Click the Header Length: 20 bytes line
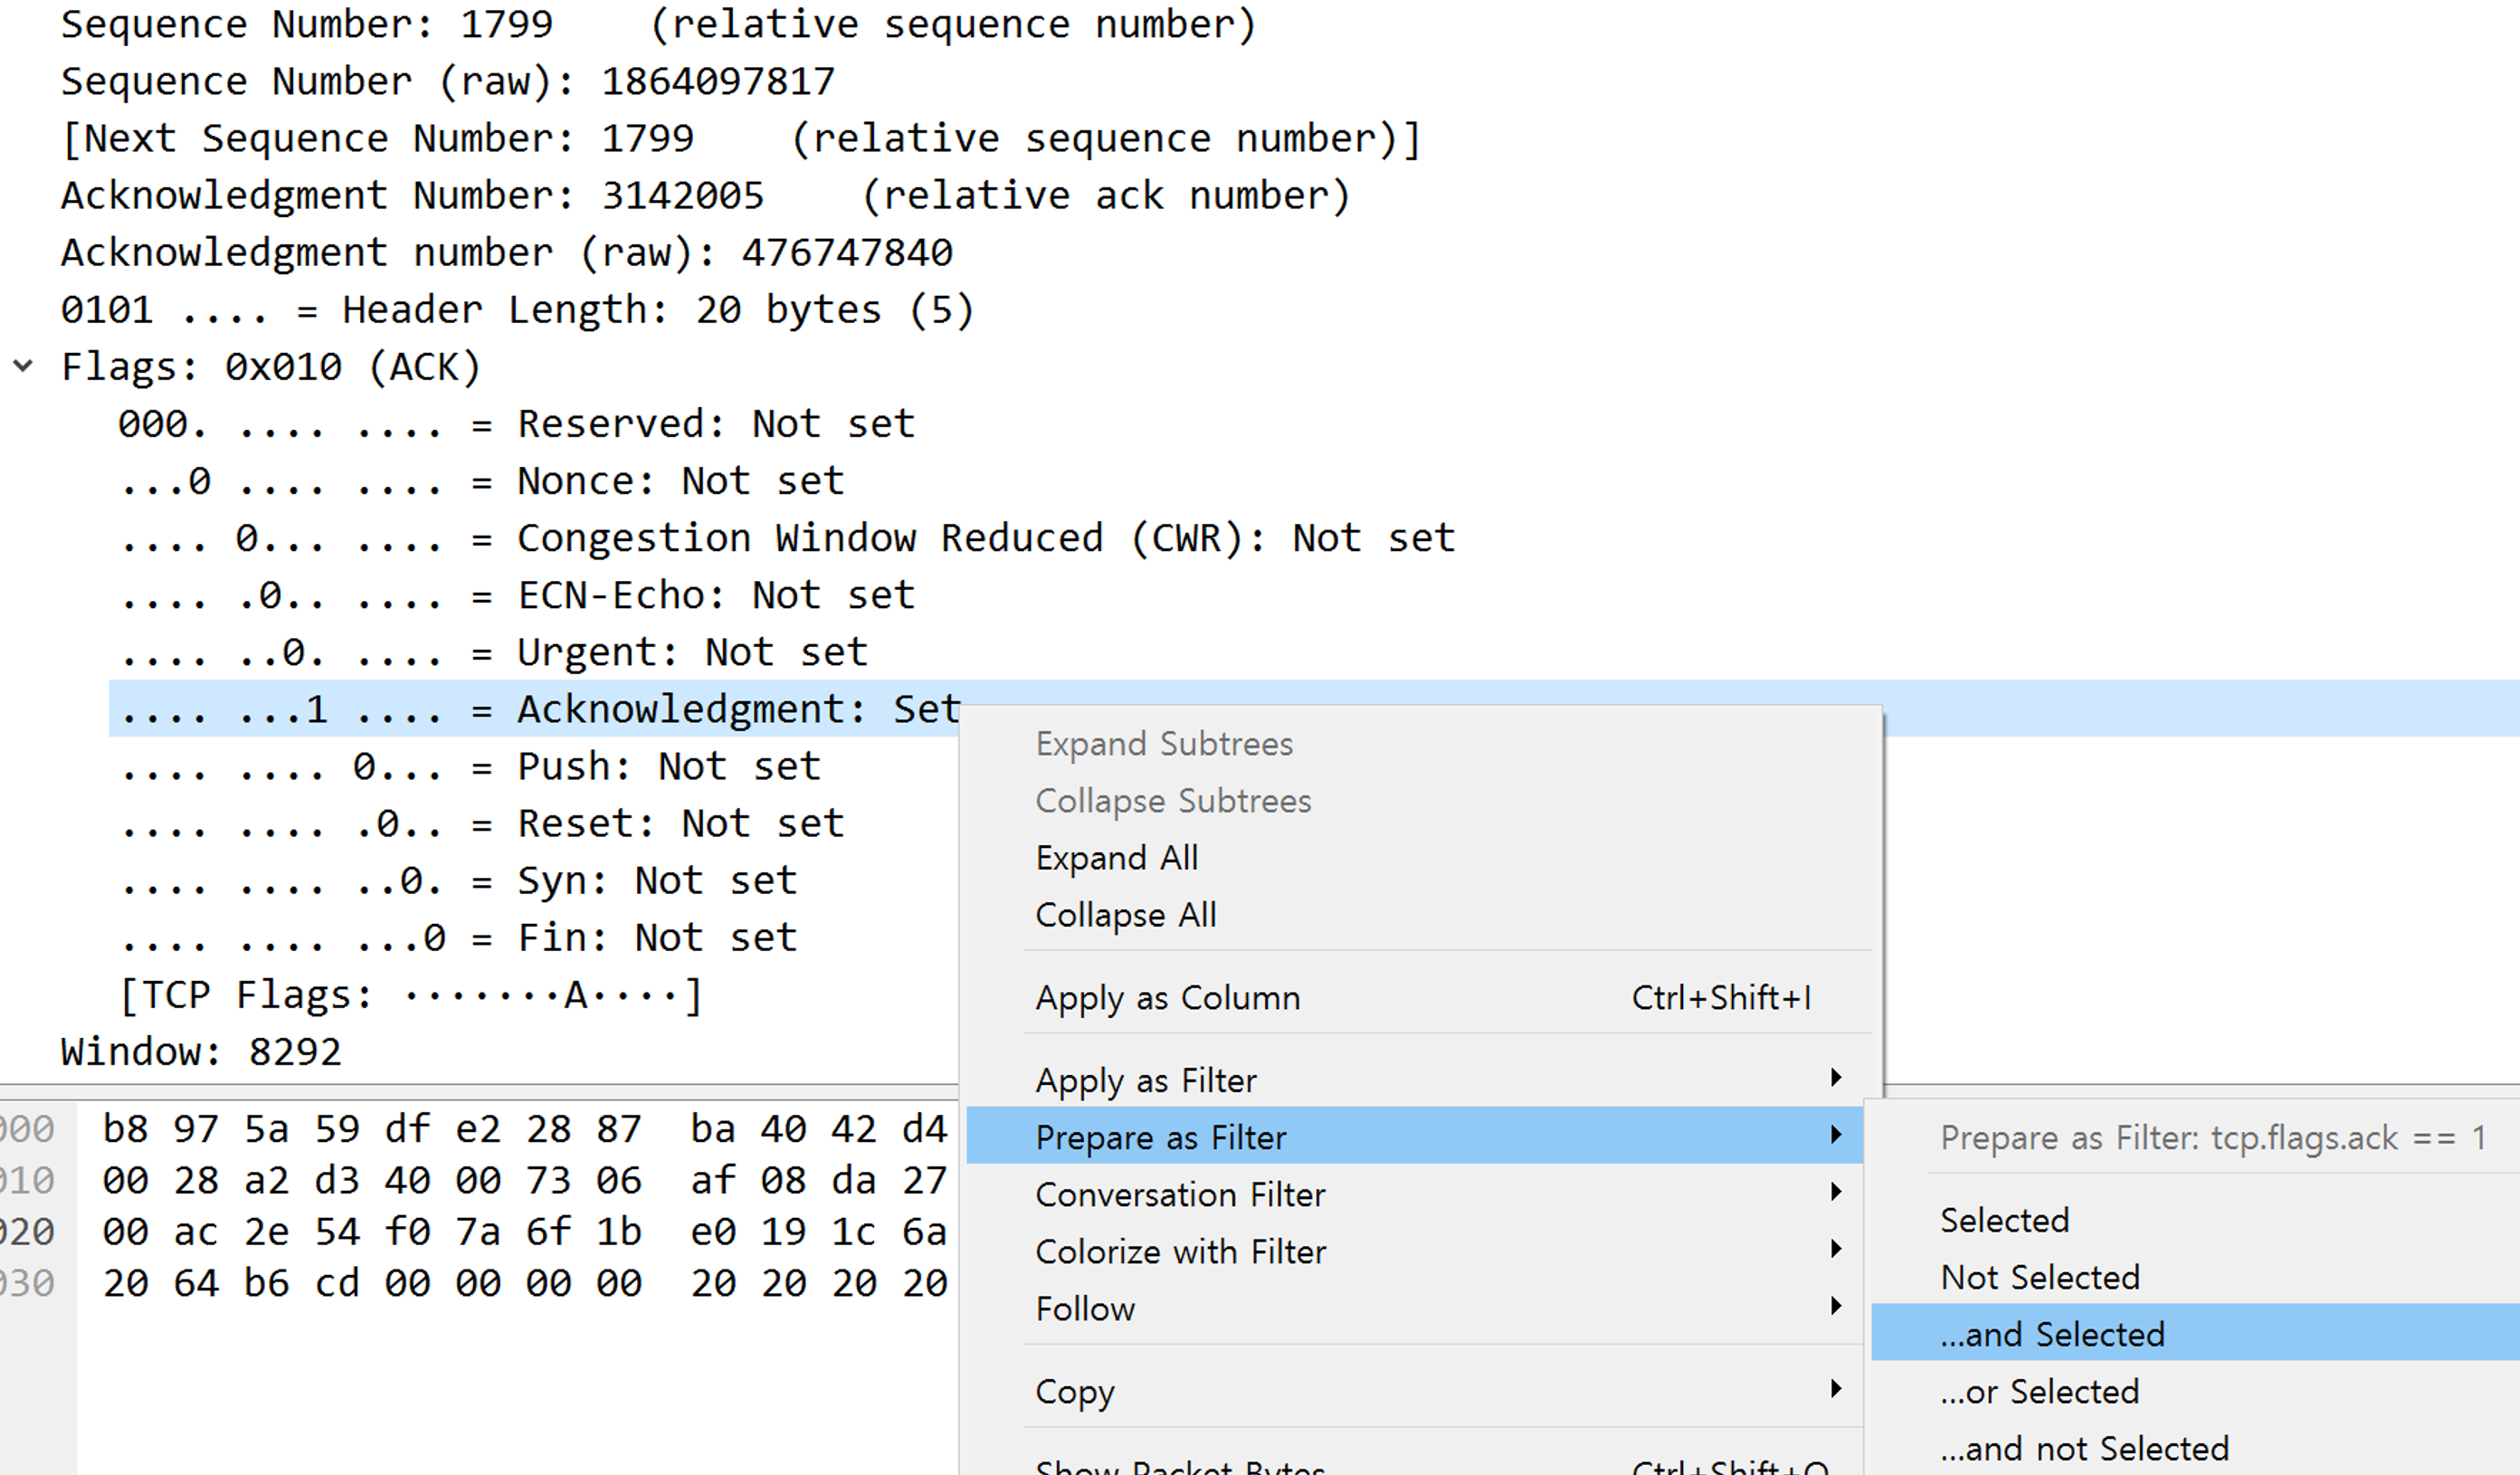 (x=517, y=310)
